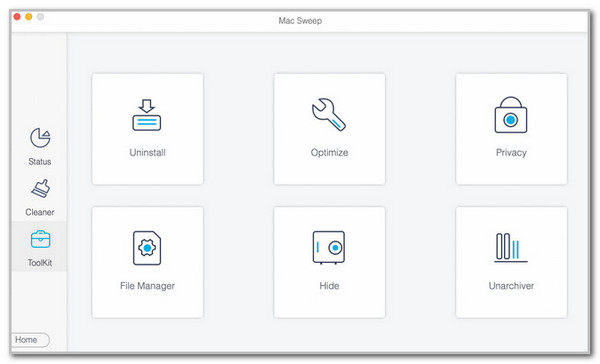Launch the Unarchiver books icon
Screen dimensions: 600x364
tap(511, 247)
